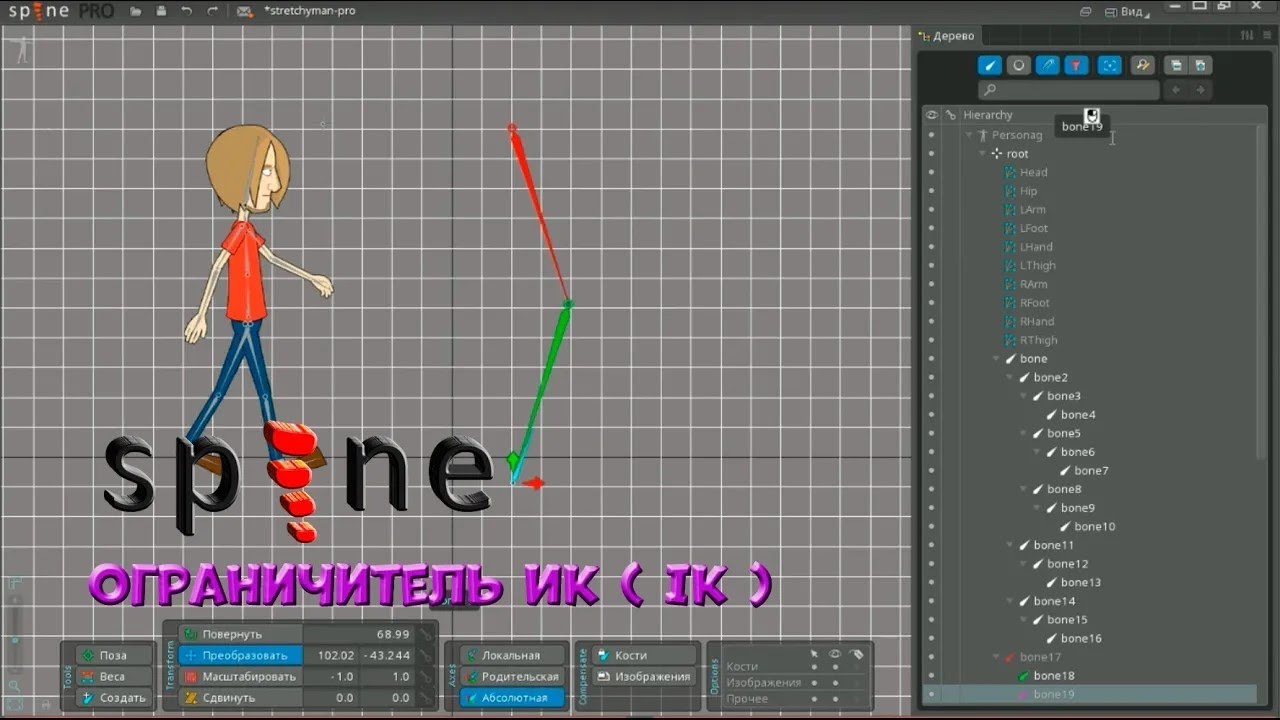1280x720 pixels.
Task: Select the Сдвинуть shear tool
Action: [x=241, y=697]
